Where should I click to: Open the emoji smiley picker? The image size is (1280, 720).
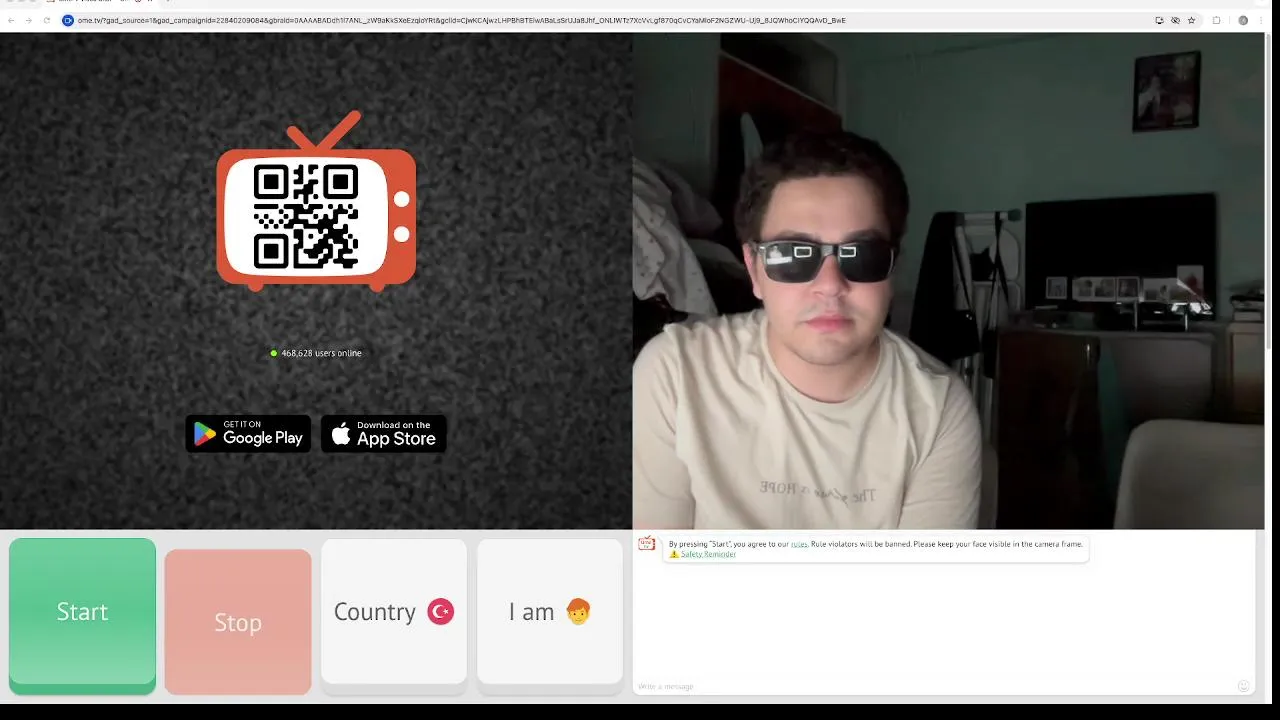1243,686
